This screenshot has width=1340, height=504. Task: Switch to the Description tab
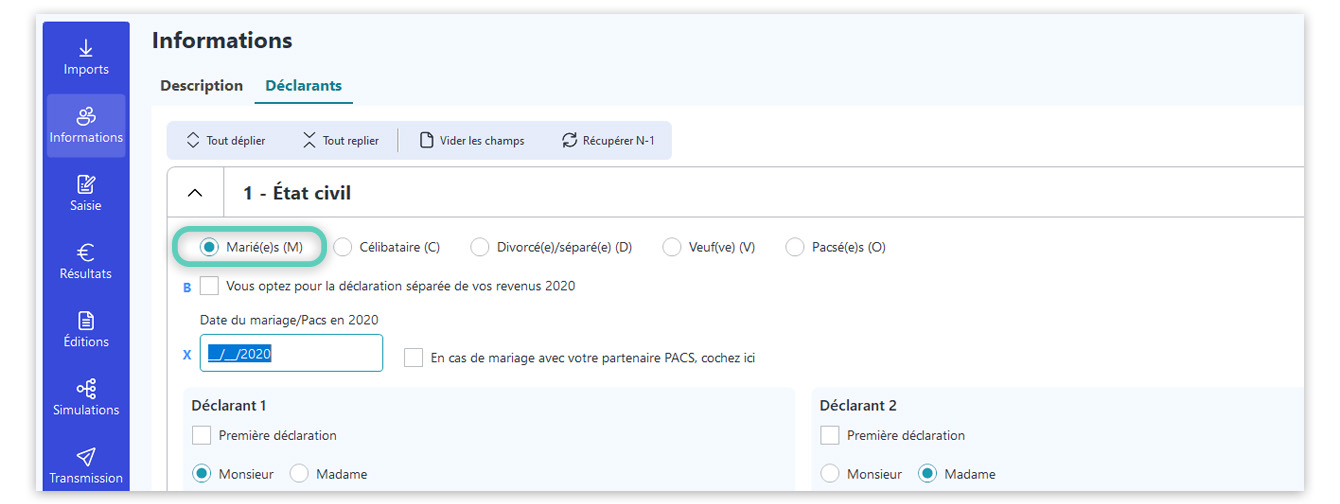click(202, 86)
